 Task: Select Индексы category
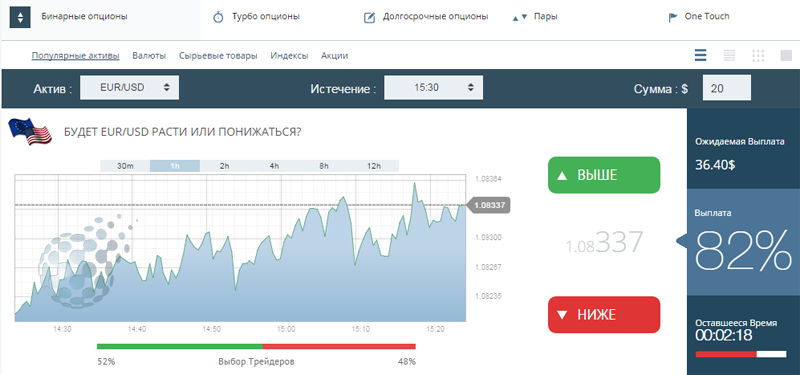click(x=289, y=56)
